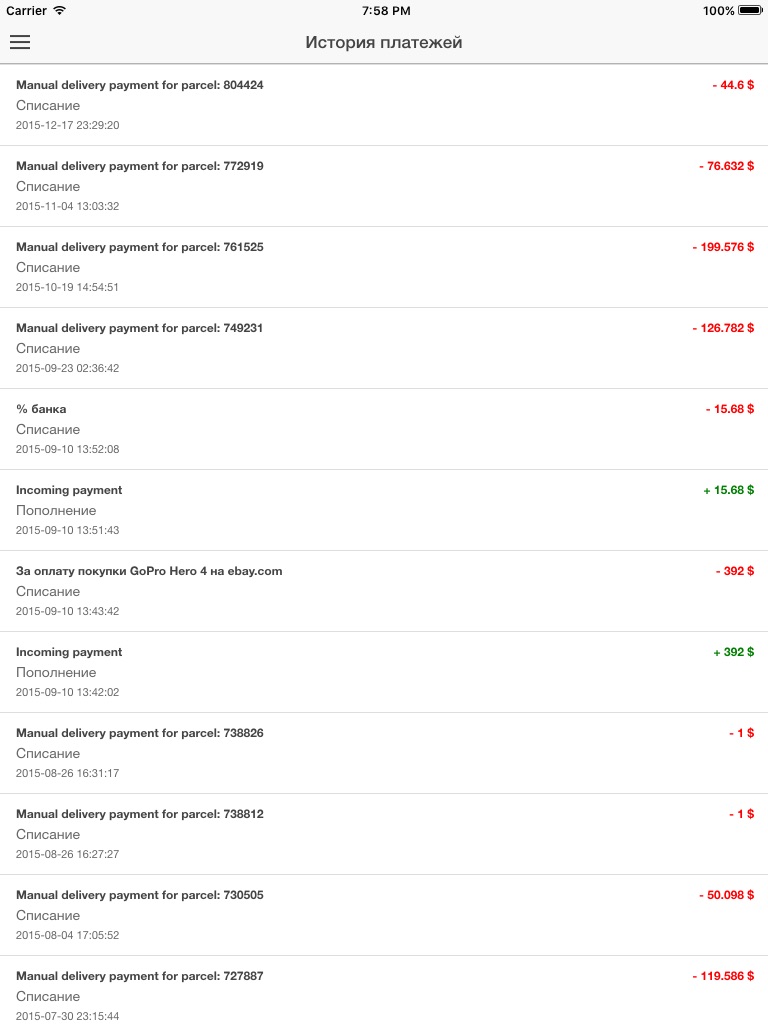Image resolution: width=768 pixels, height=1024 pixels.
Task: Open the hamburger menu
Action: point(20,42)
